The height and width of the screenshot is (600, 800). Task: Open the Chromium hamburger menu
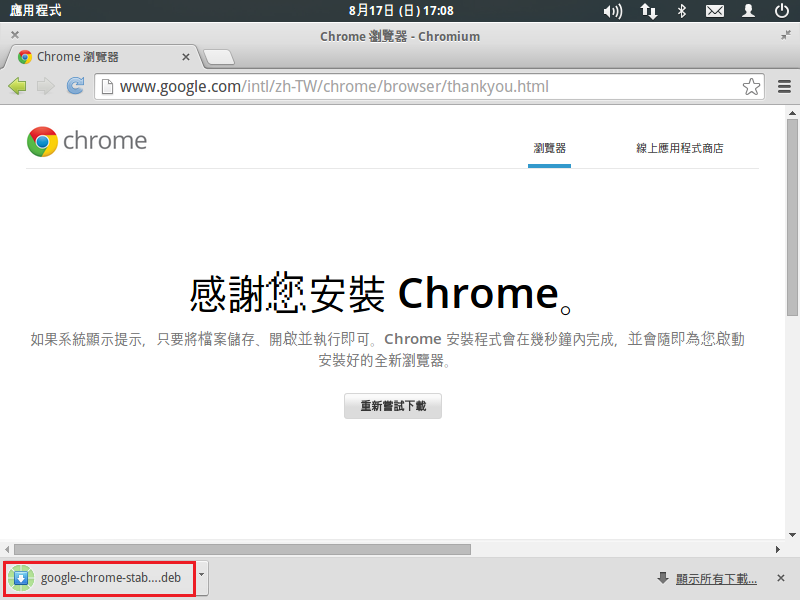click(784, 87)
